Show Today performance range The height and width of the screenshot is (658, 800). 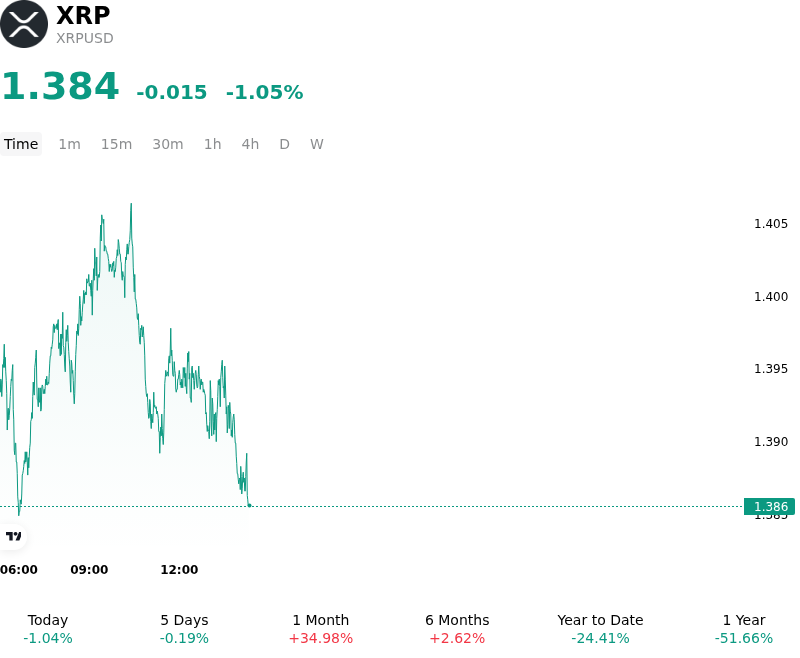coord(47,629)
